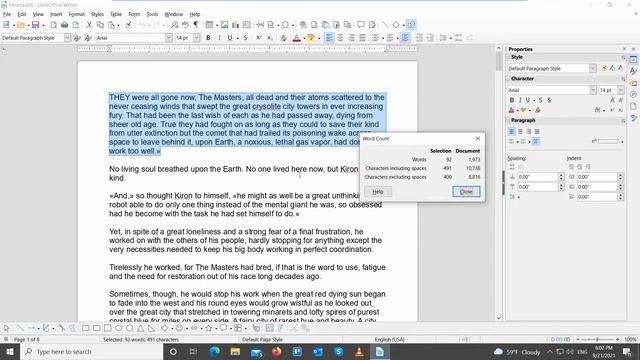Move the status bar zoom slider
Image resolution: width=640 pixels, height=360 pixels.
(597, 339)
